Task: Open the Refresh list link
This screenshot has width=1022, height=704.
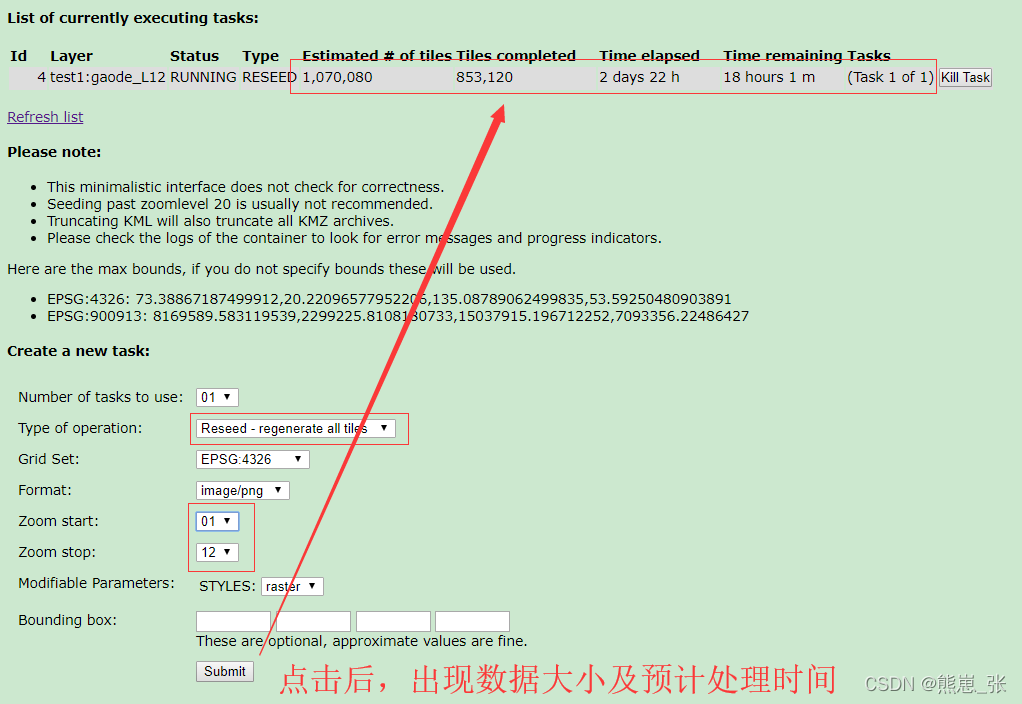Action: [45, 117]
